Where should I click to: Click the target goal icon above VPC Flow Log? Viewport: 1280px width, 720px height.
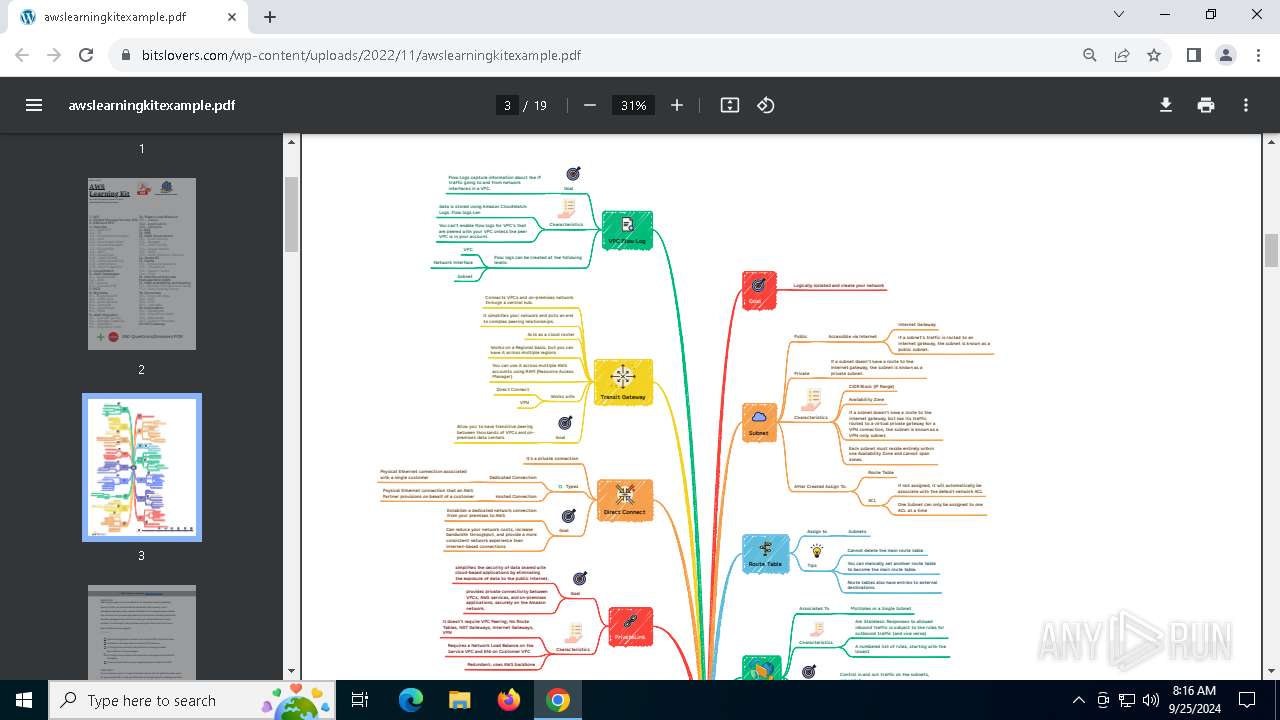pos(573,174)
